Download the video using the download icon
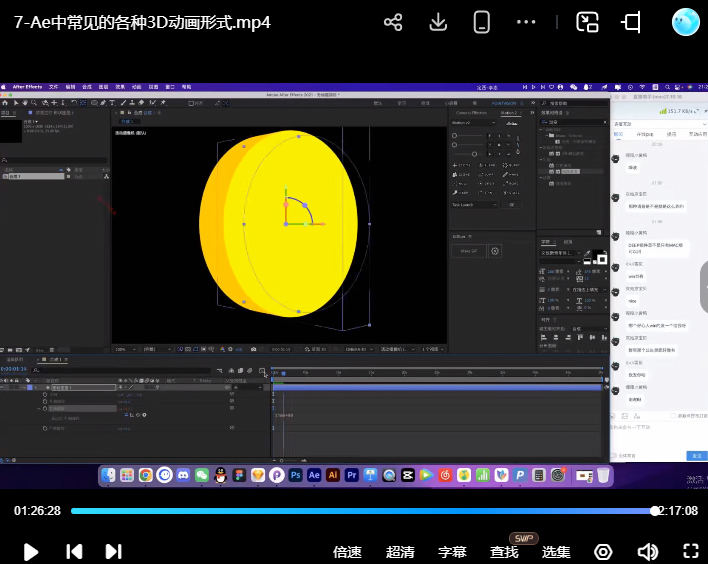708x564 pixels. [437, 22]
